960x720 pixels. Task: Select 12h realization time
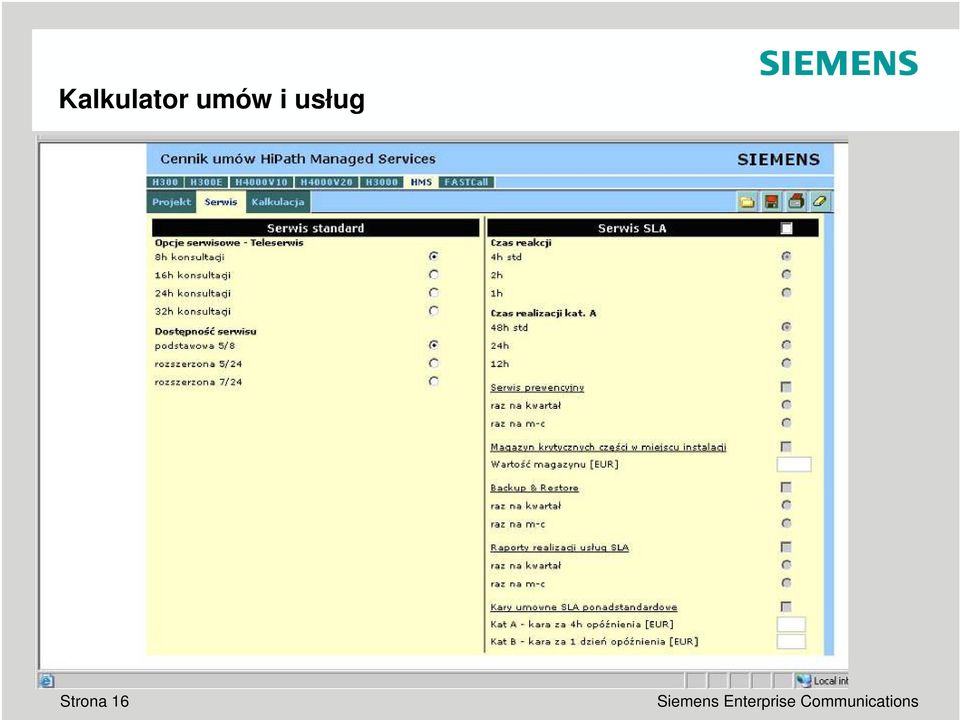[x=786, y=363]
